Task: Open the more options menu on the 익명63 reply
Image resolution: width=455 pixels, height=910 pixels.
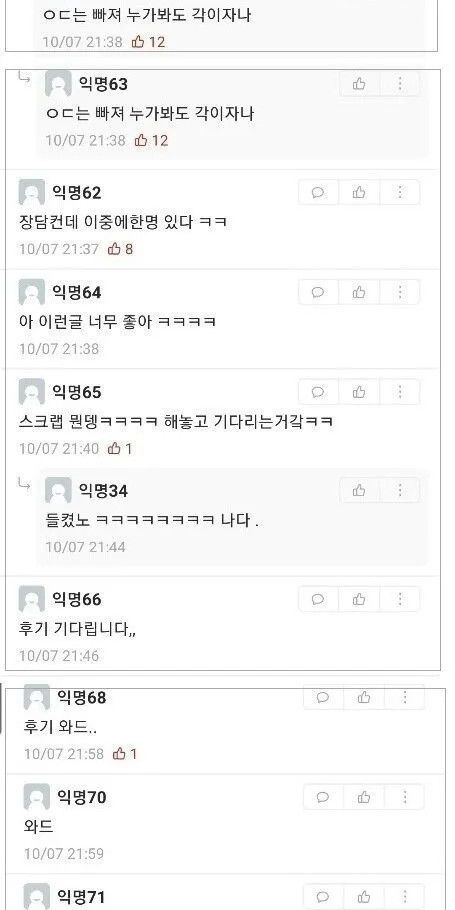Action: 400,85
